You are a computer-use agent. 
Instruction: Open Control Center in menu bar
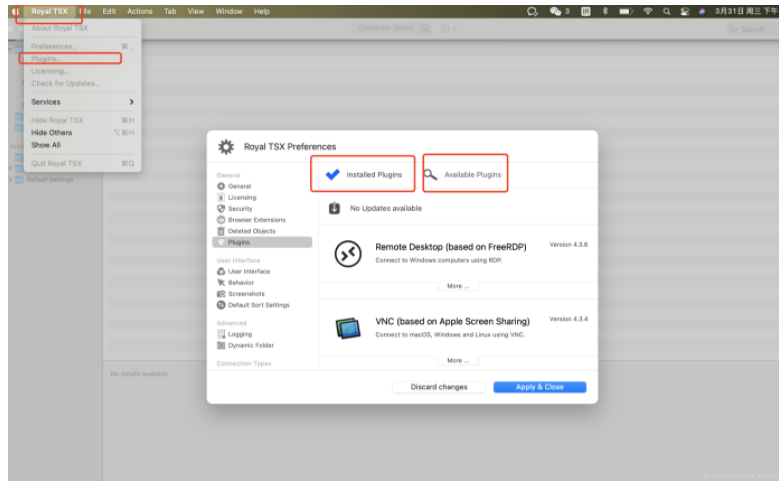click(x=685, y=11)
